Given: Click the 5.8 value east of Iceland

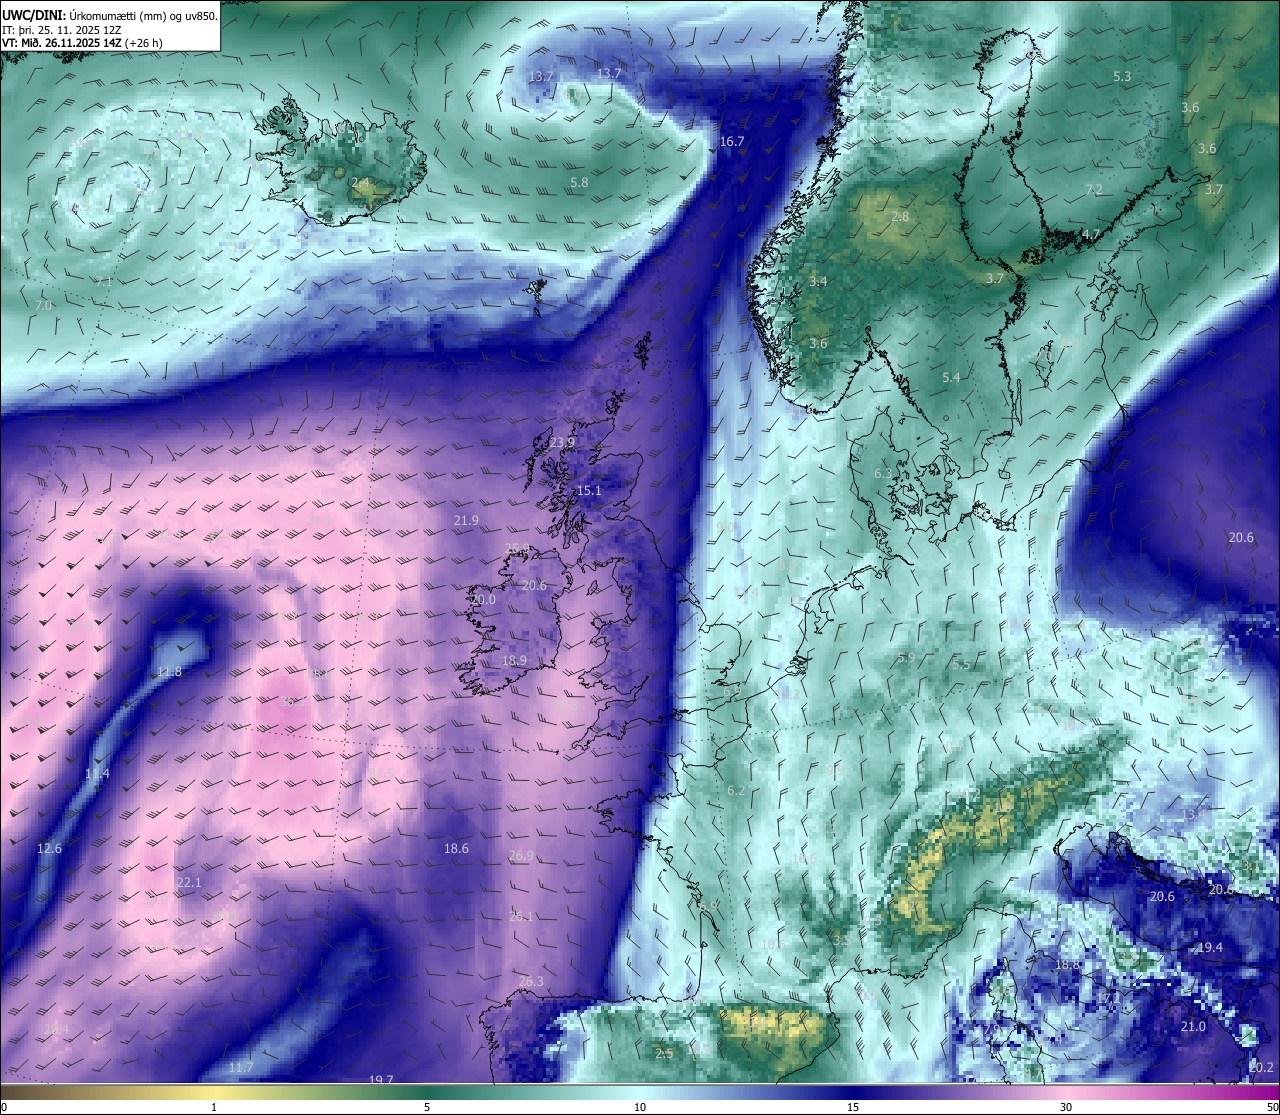Looking at the screenshot, I should [x=579, y=183].
